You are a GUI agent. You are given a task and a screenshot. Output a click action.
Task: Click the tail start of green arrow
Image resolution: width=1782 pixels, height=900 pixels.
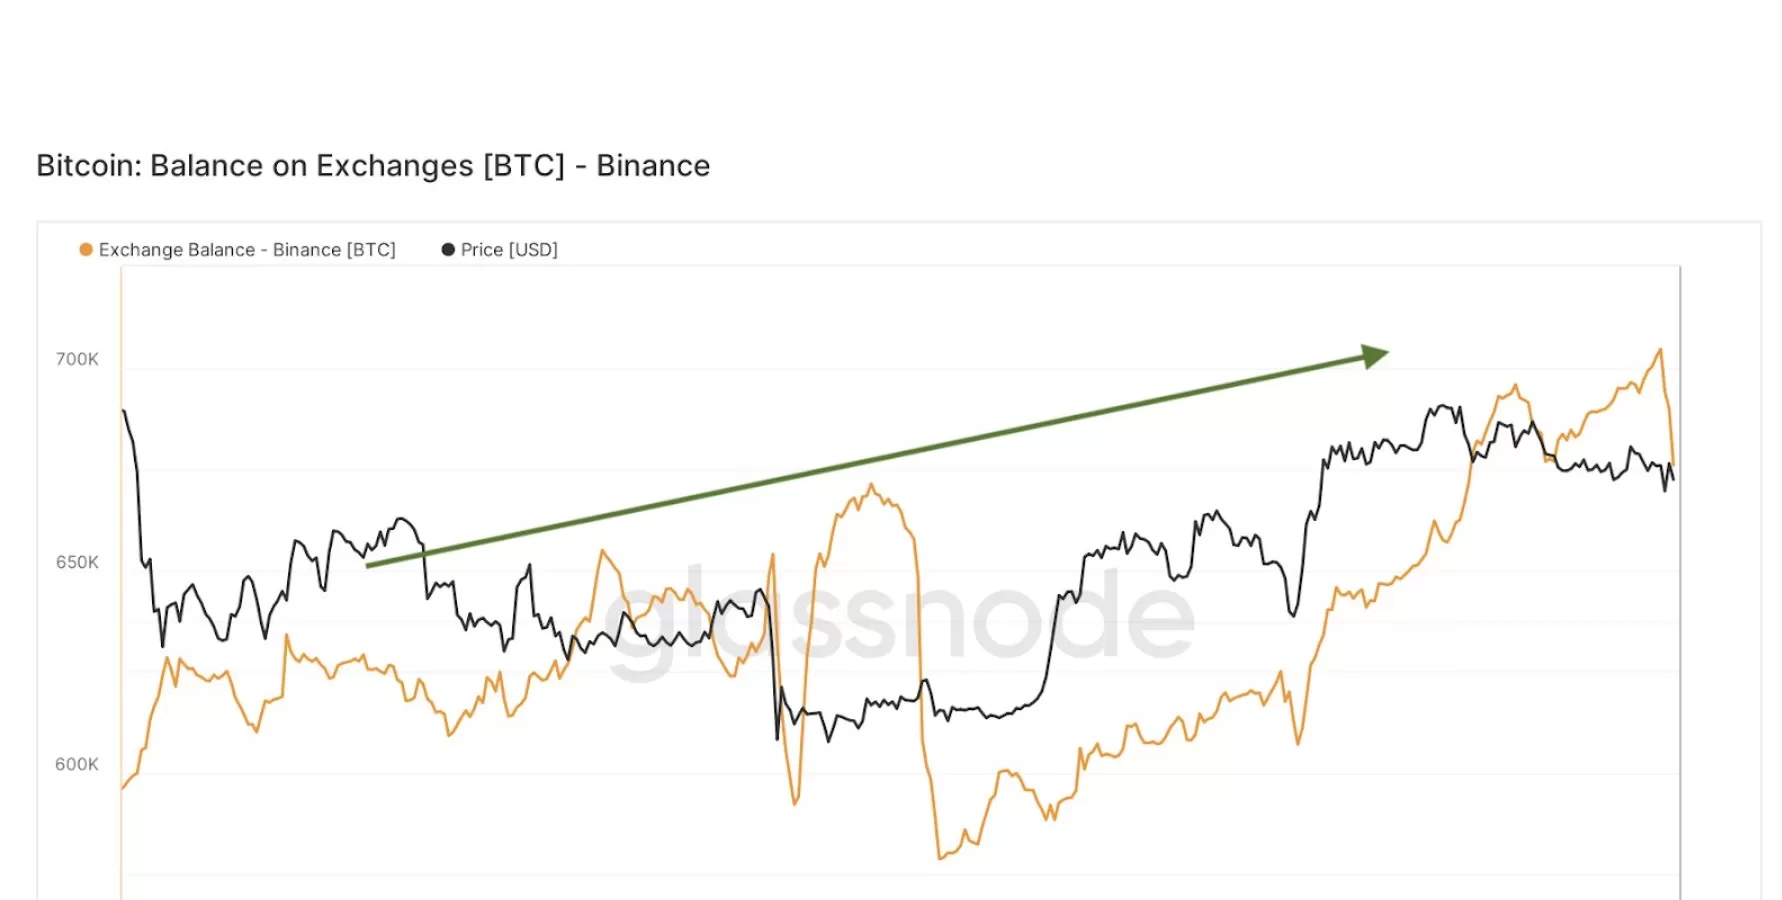(368, 566)
